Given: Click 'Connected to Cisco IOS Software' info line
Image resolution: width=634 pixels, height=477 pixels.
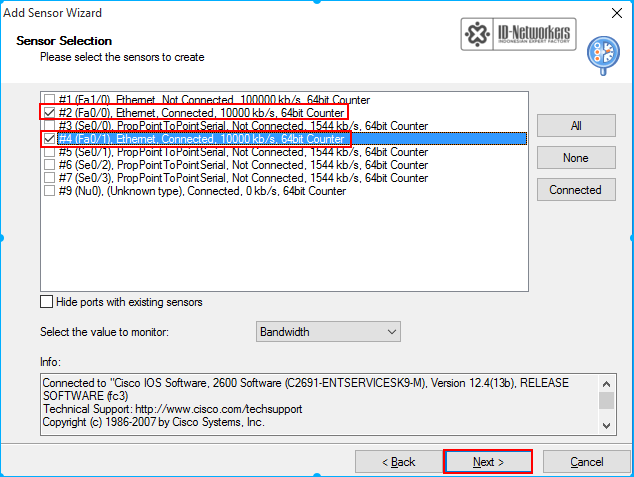Looking at the screenshot, I should coord(306,383).
